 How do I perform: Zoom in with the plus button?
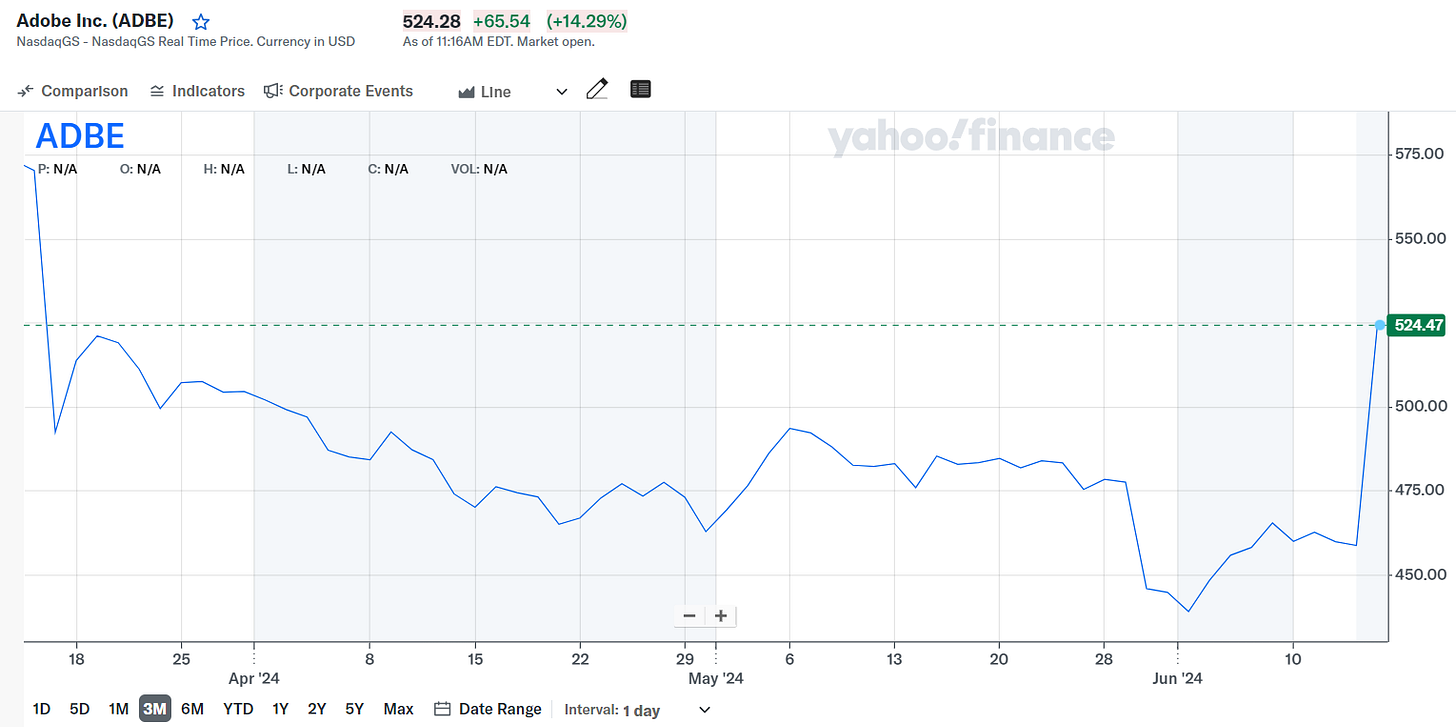point(720,616)
